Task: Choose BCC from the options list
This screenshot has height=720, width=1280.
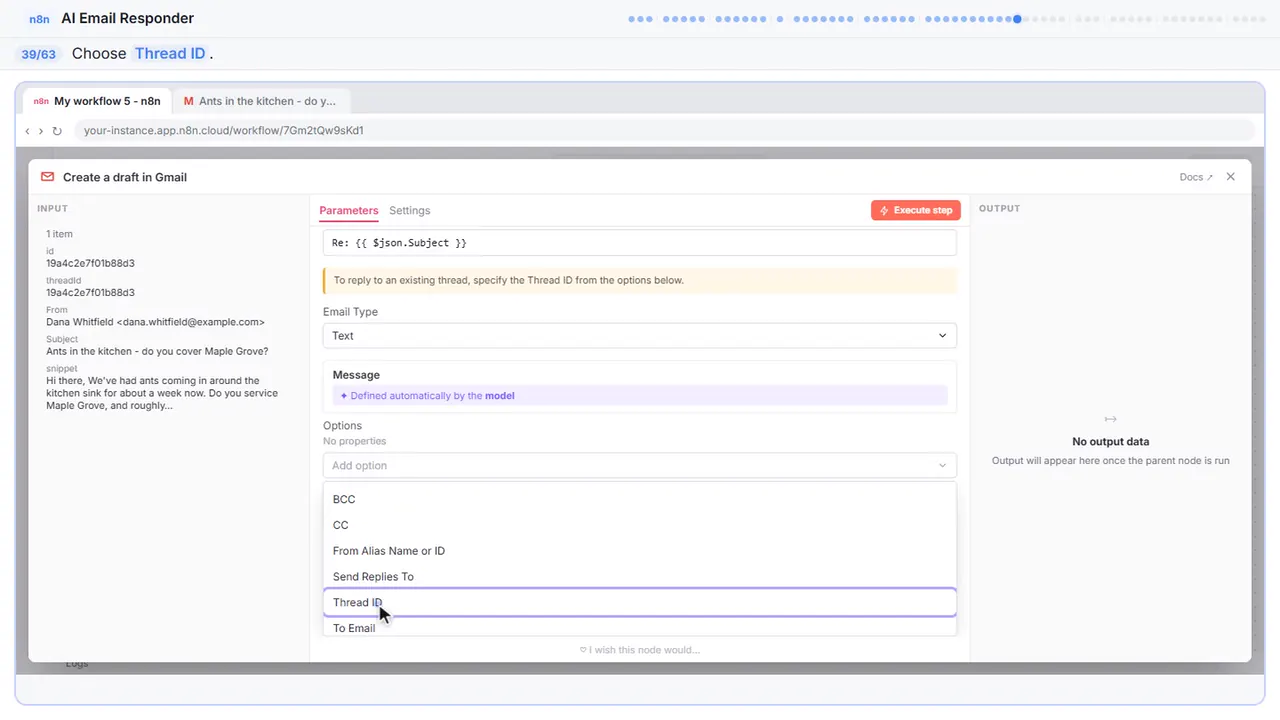Action: [640, 499]
